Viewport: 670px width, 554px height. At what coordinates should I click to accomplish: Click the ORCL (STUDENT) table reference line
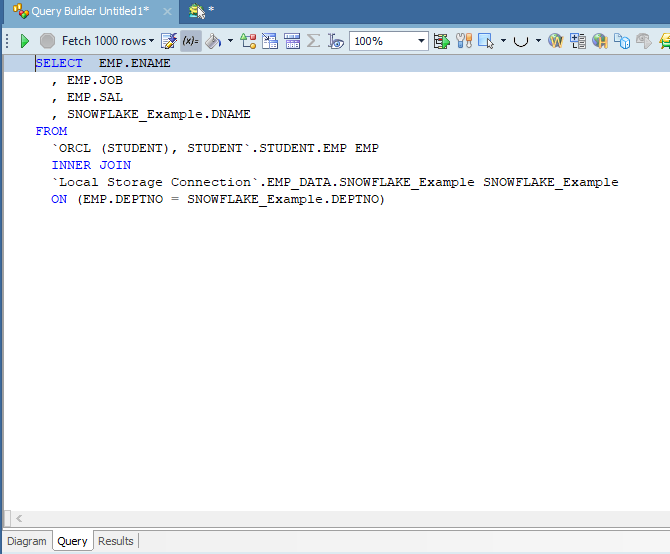pos(215,148)
